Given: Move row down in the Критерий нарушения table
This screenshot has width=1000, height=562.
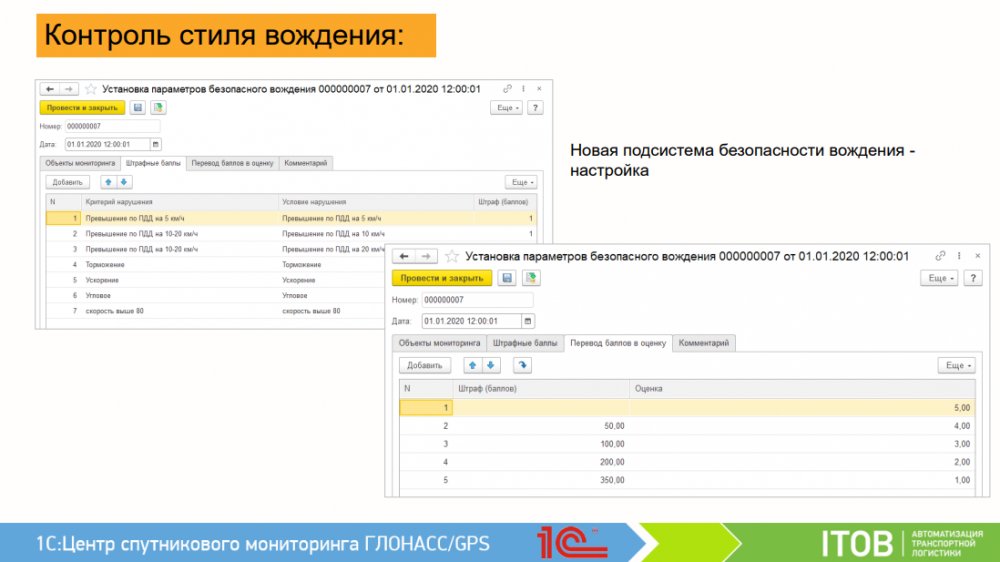Looking at the screenshot, I should point(124,182).
